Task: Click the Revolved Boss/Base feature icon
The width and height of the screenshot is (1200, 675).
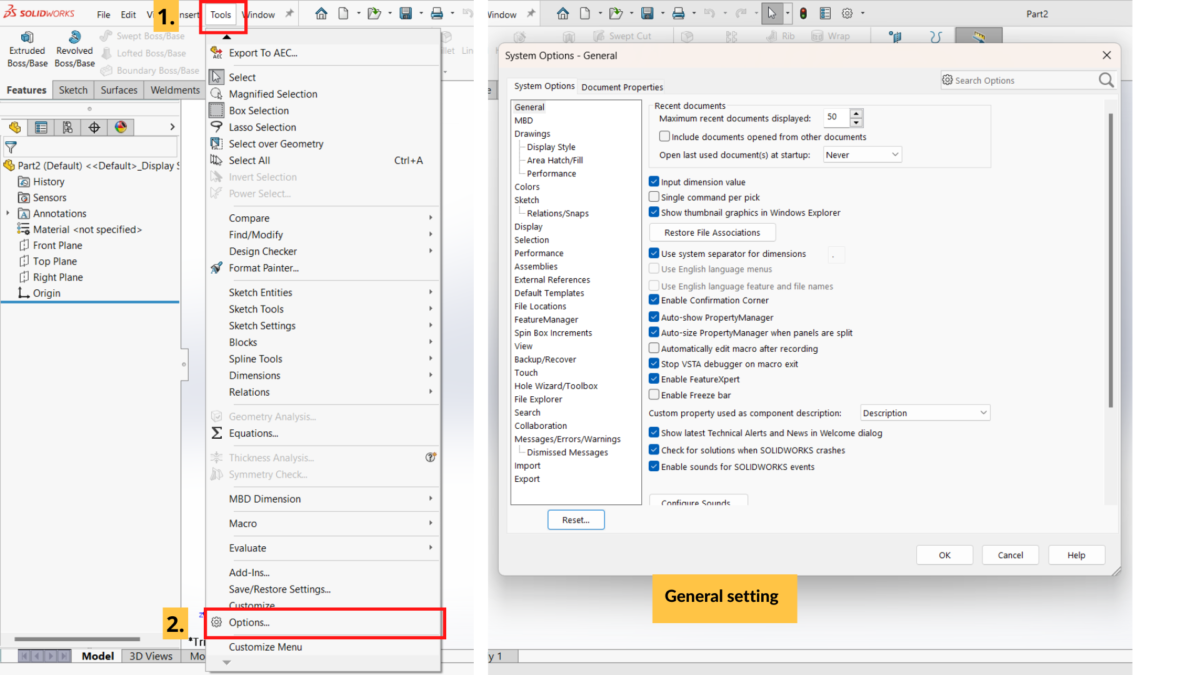Action: pos(74,37)
